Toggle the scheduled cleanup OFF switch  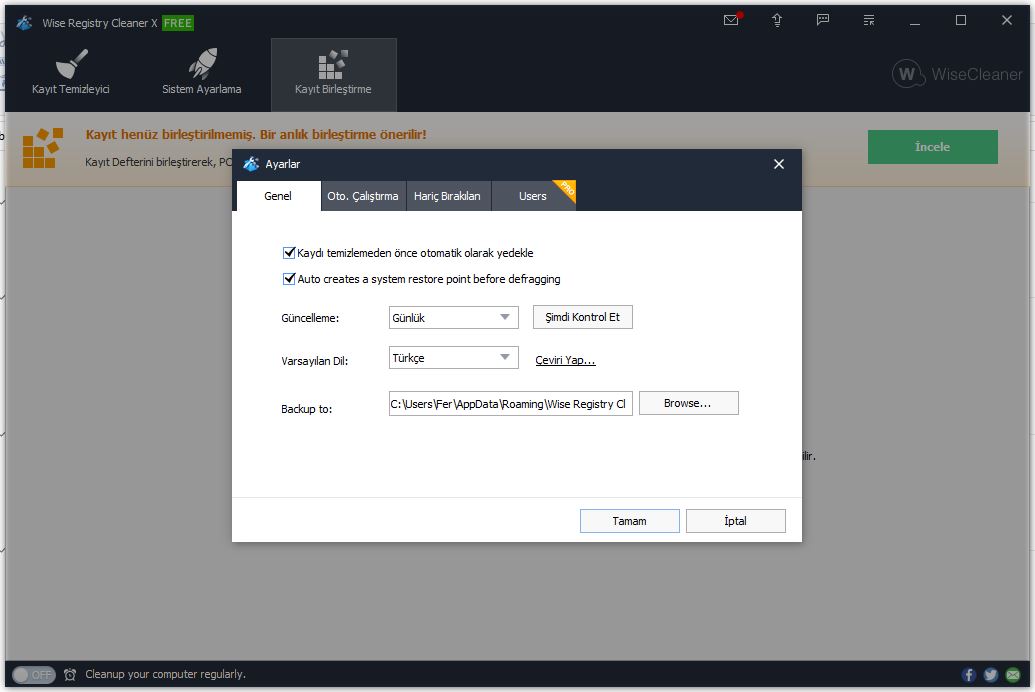(34, 674)
